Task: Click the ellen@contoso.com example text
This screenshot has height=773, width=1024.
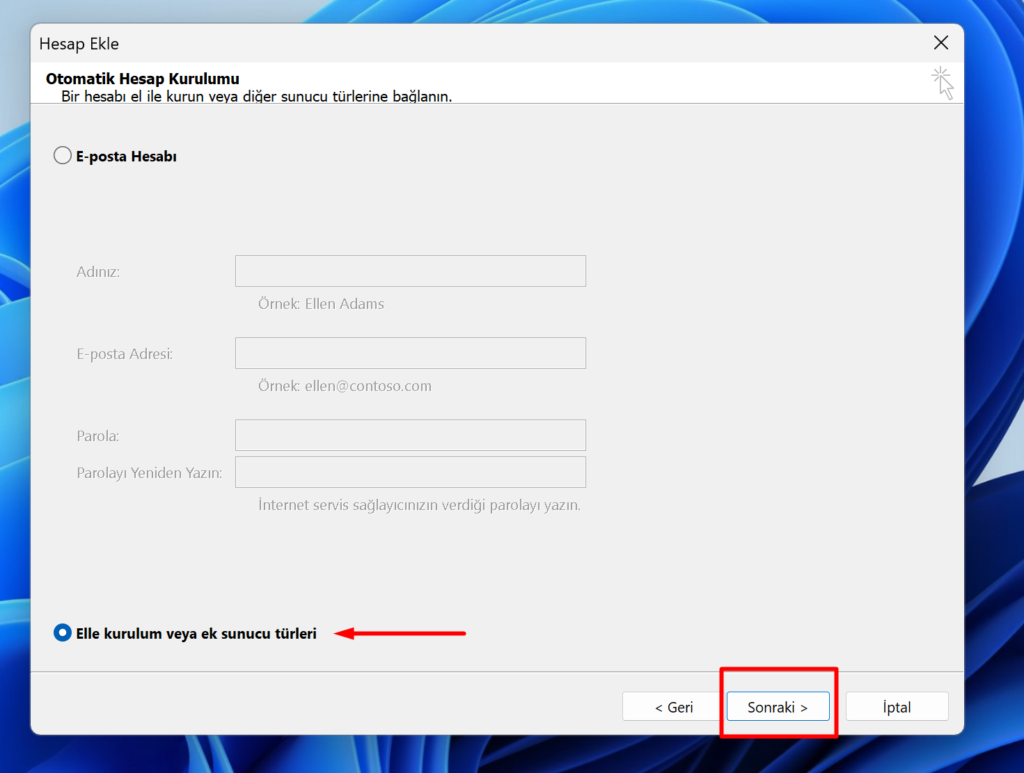Action: click(368, 385)
